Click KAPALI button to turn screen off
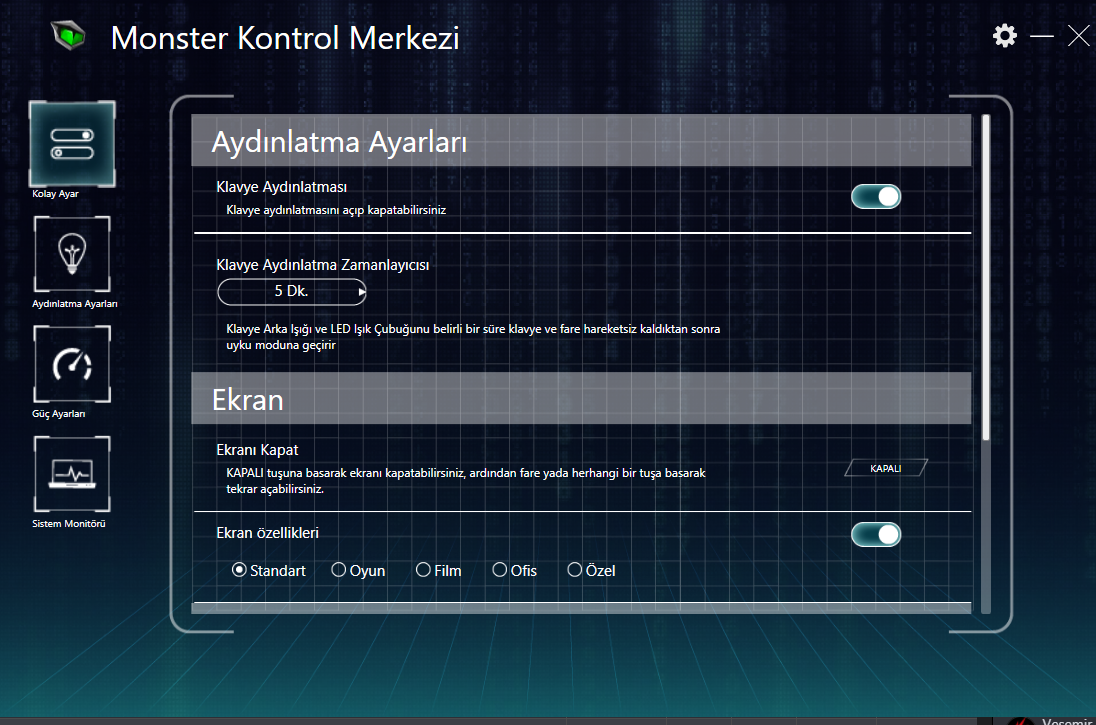 (x=886, y=468)
